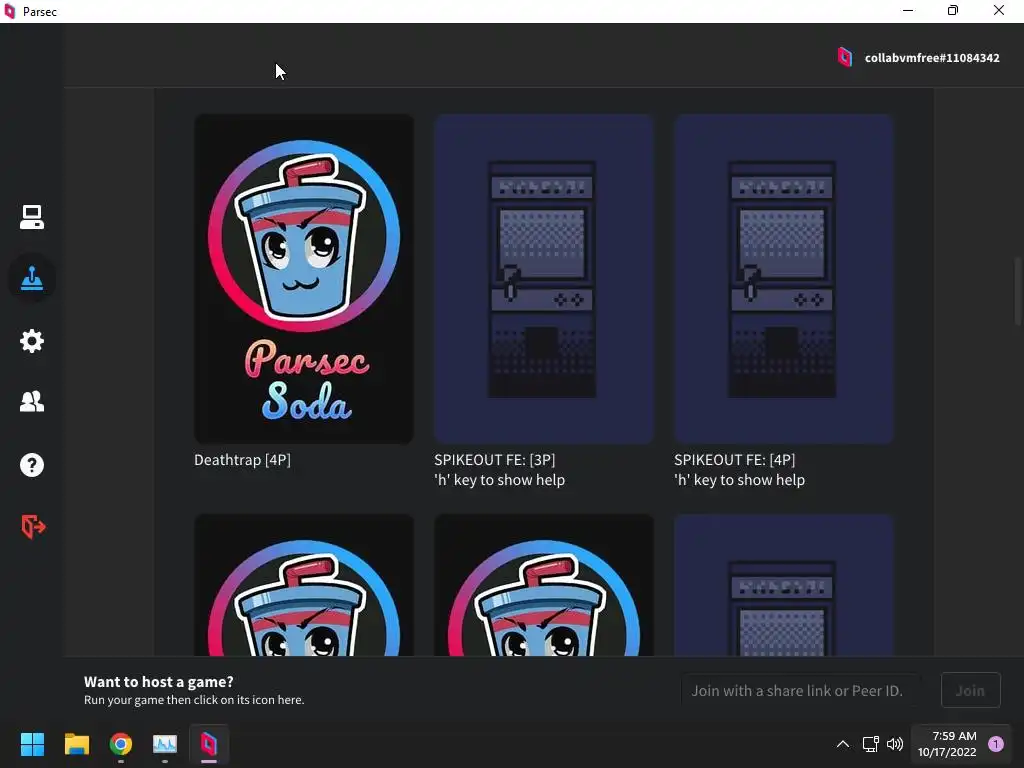The image size is (1024, 768).
Task: Click the arcade list vertical scrollbar
Action: click(x=1017, y=291)
